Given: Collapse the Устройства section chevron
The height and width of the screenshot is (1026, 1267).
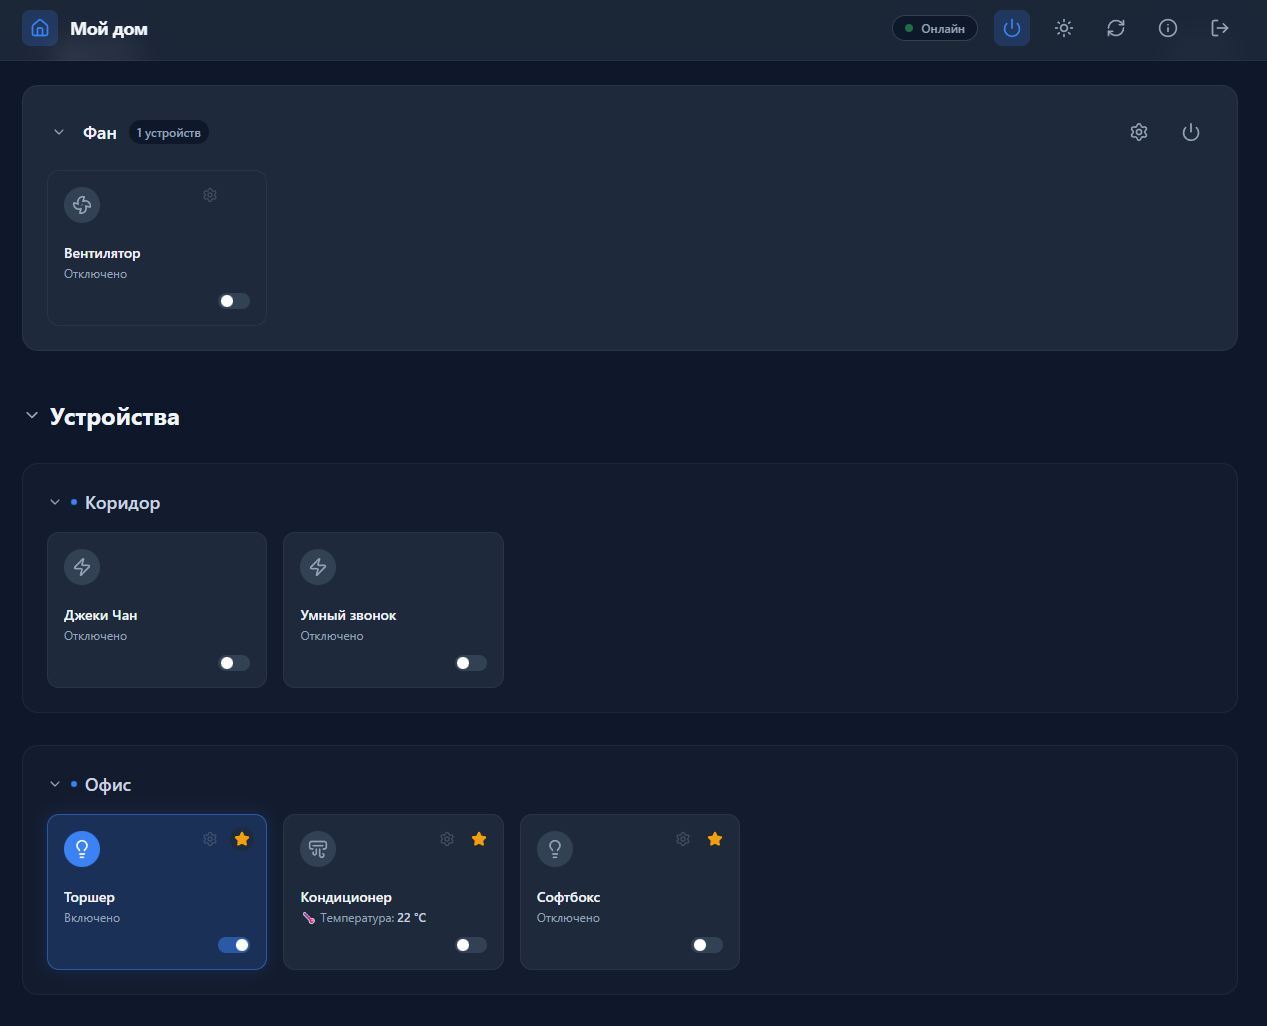Looking at the screenshot, I should [32, 416].
